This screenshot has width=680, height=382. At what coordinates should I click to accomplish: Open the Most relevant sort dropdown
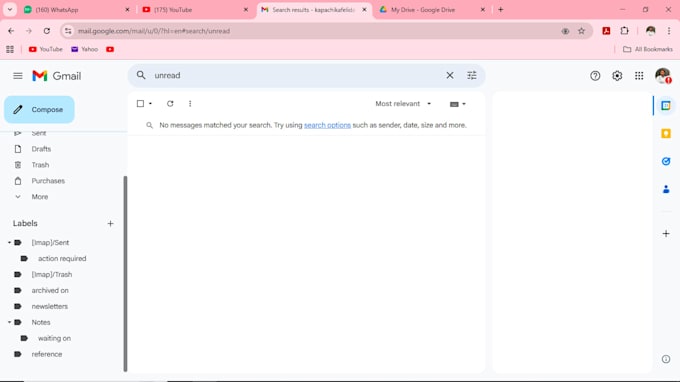click(x=403, y=104)
